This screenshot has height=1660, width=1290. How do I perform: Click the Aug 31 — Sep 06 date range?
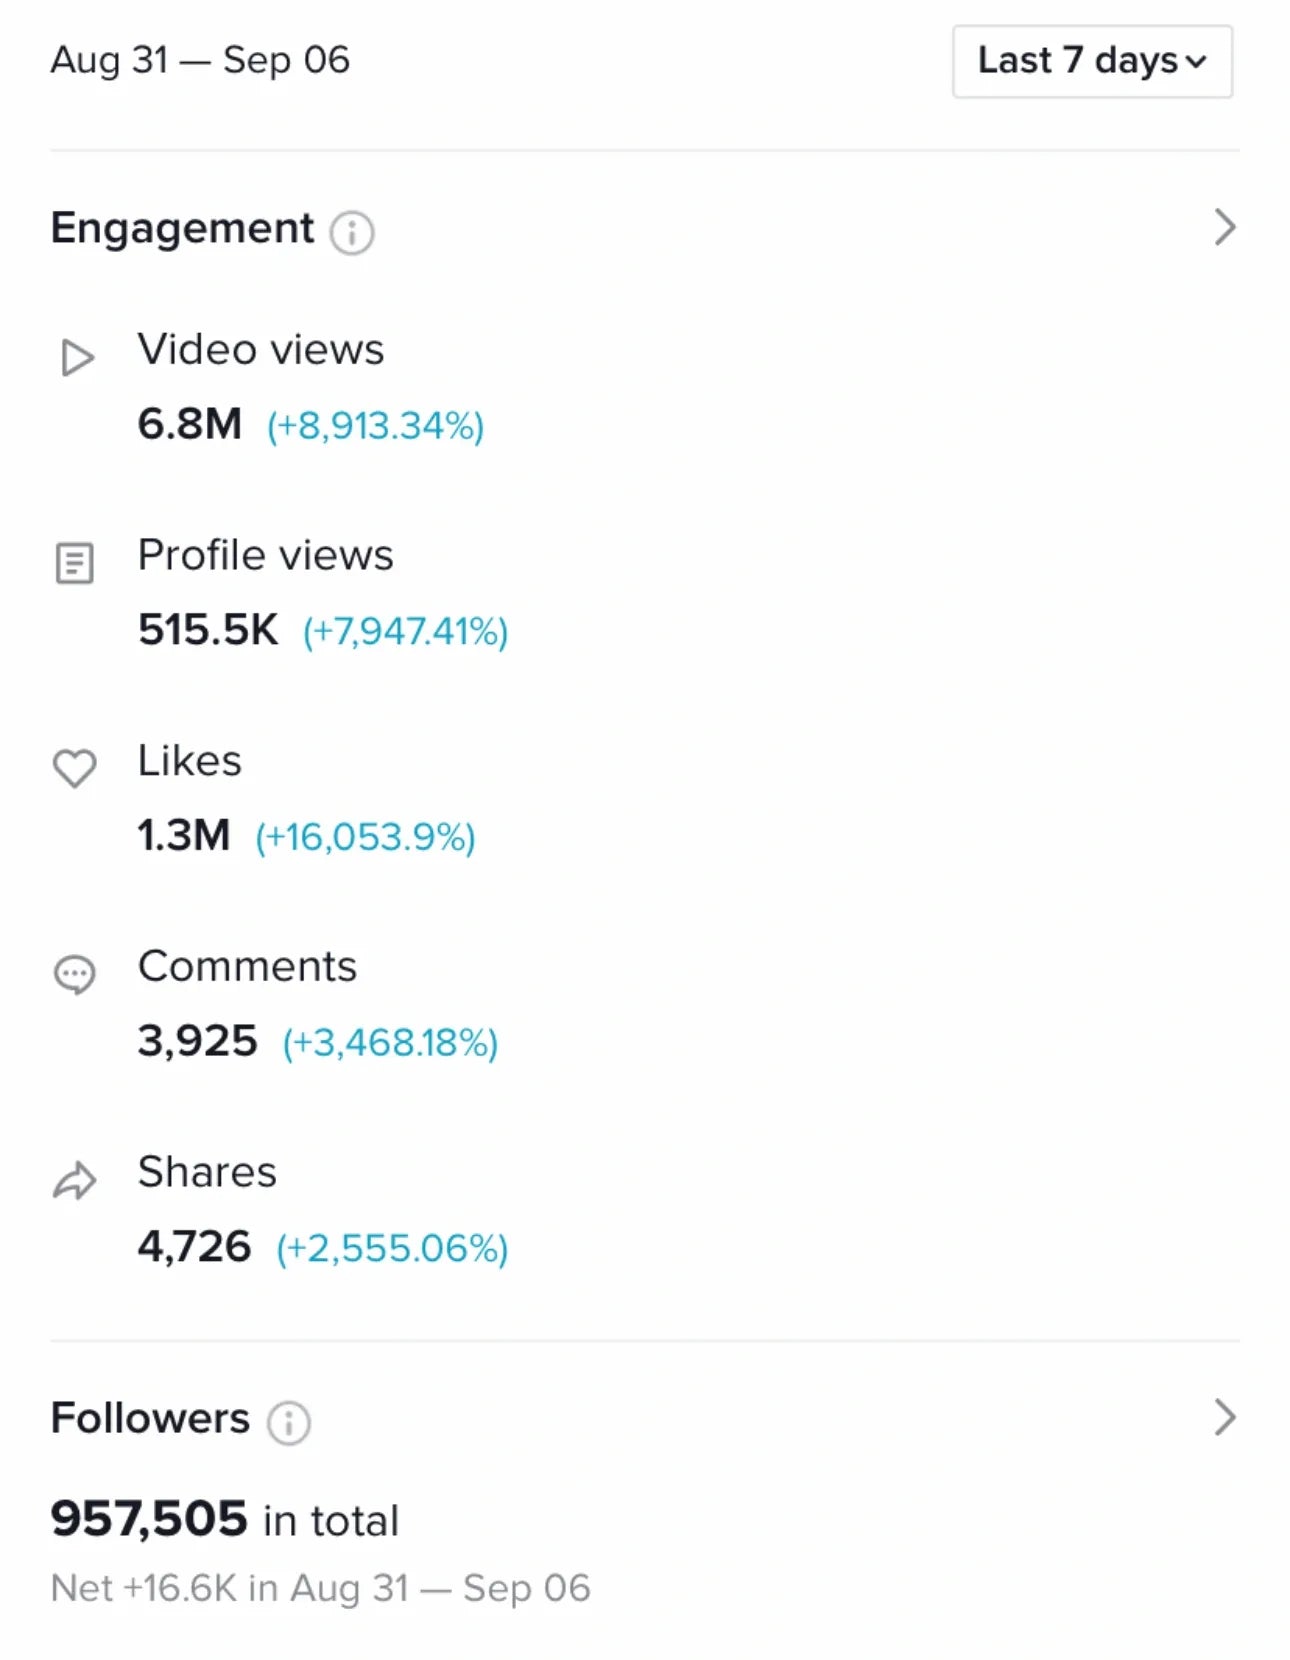pyautogui.click(x=200, y=60)
